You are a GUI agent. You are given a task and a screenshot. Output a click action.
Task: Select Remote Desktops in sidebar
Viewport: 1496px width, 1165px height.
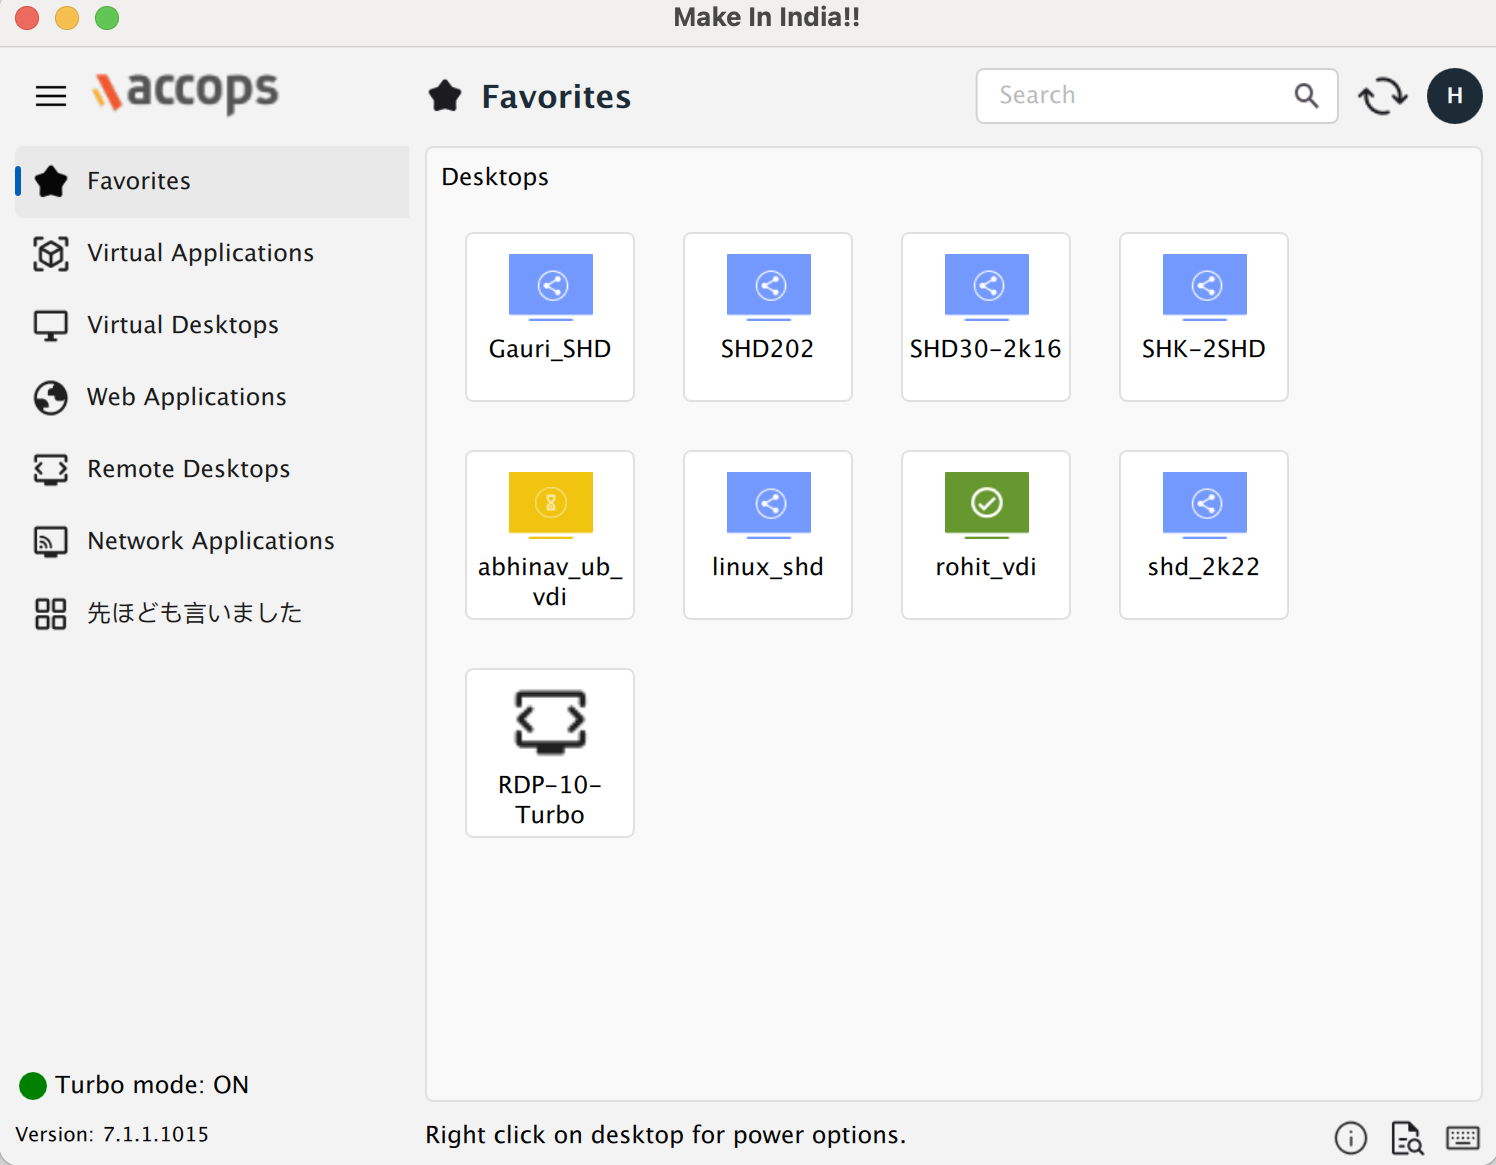(188, 469)
